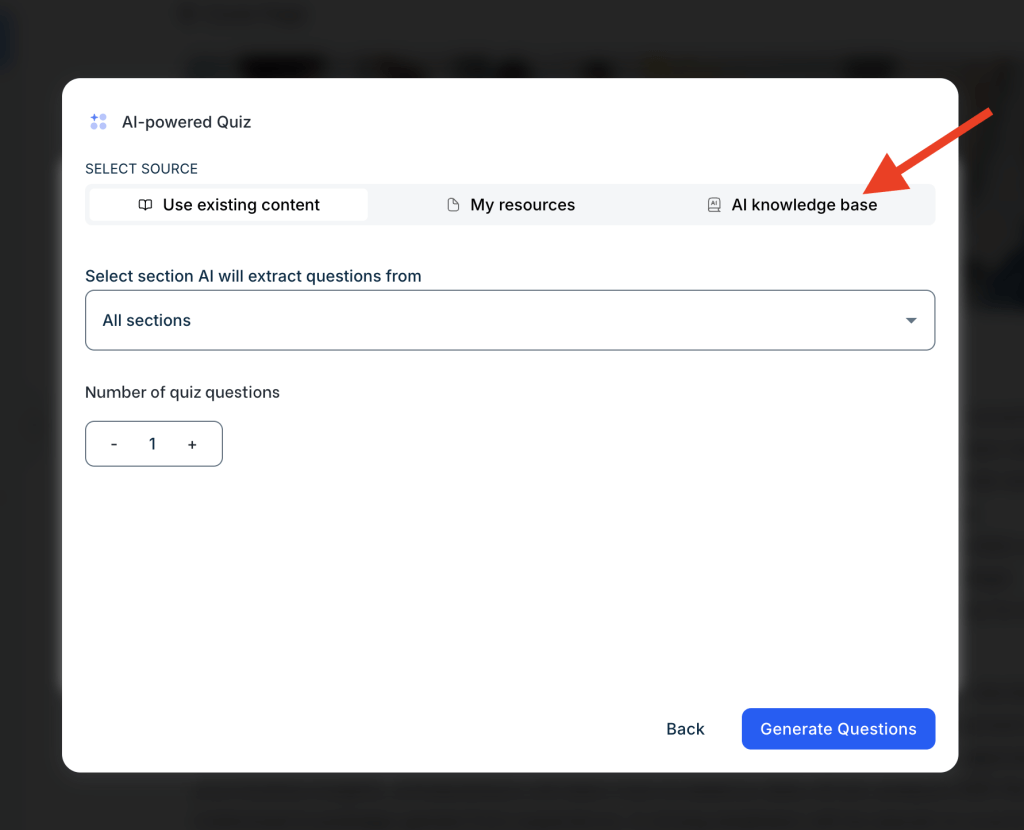
Task: Click the AI-powered Quiz dialog title
Action: 186,122
